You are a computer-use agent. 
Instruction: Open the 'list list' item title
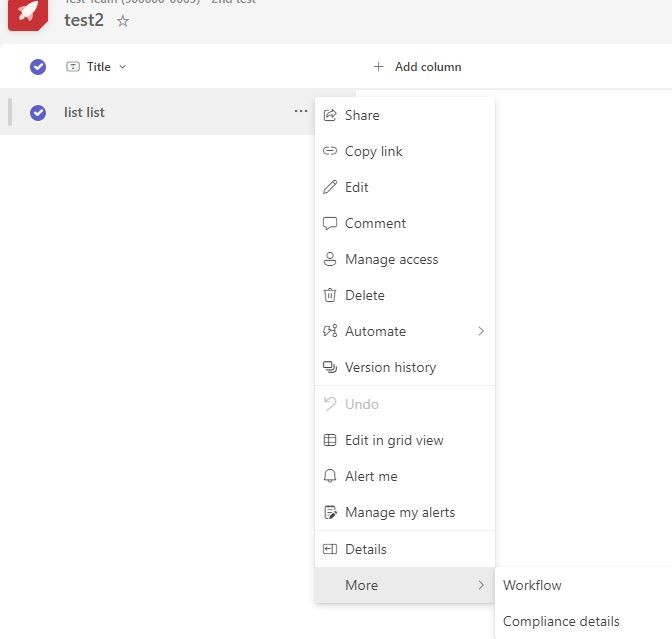[x=84, y=112]
